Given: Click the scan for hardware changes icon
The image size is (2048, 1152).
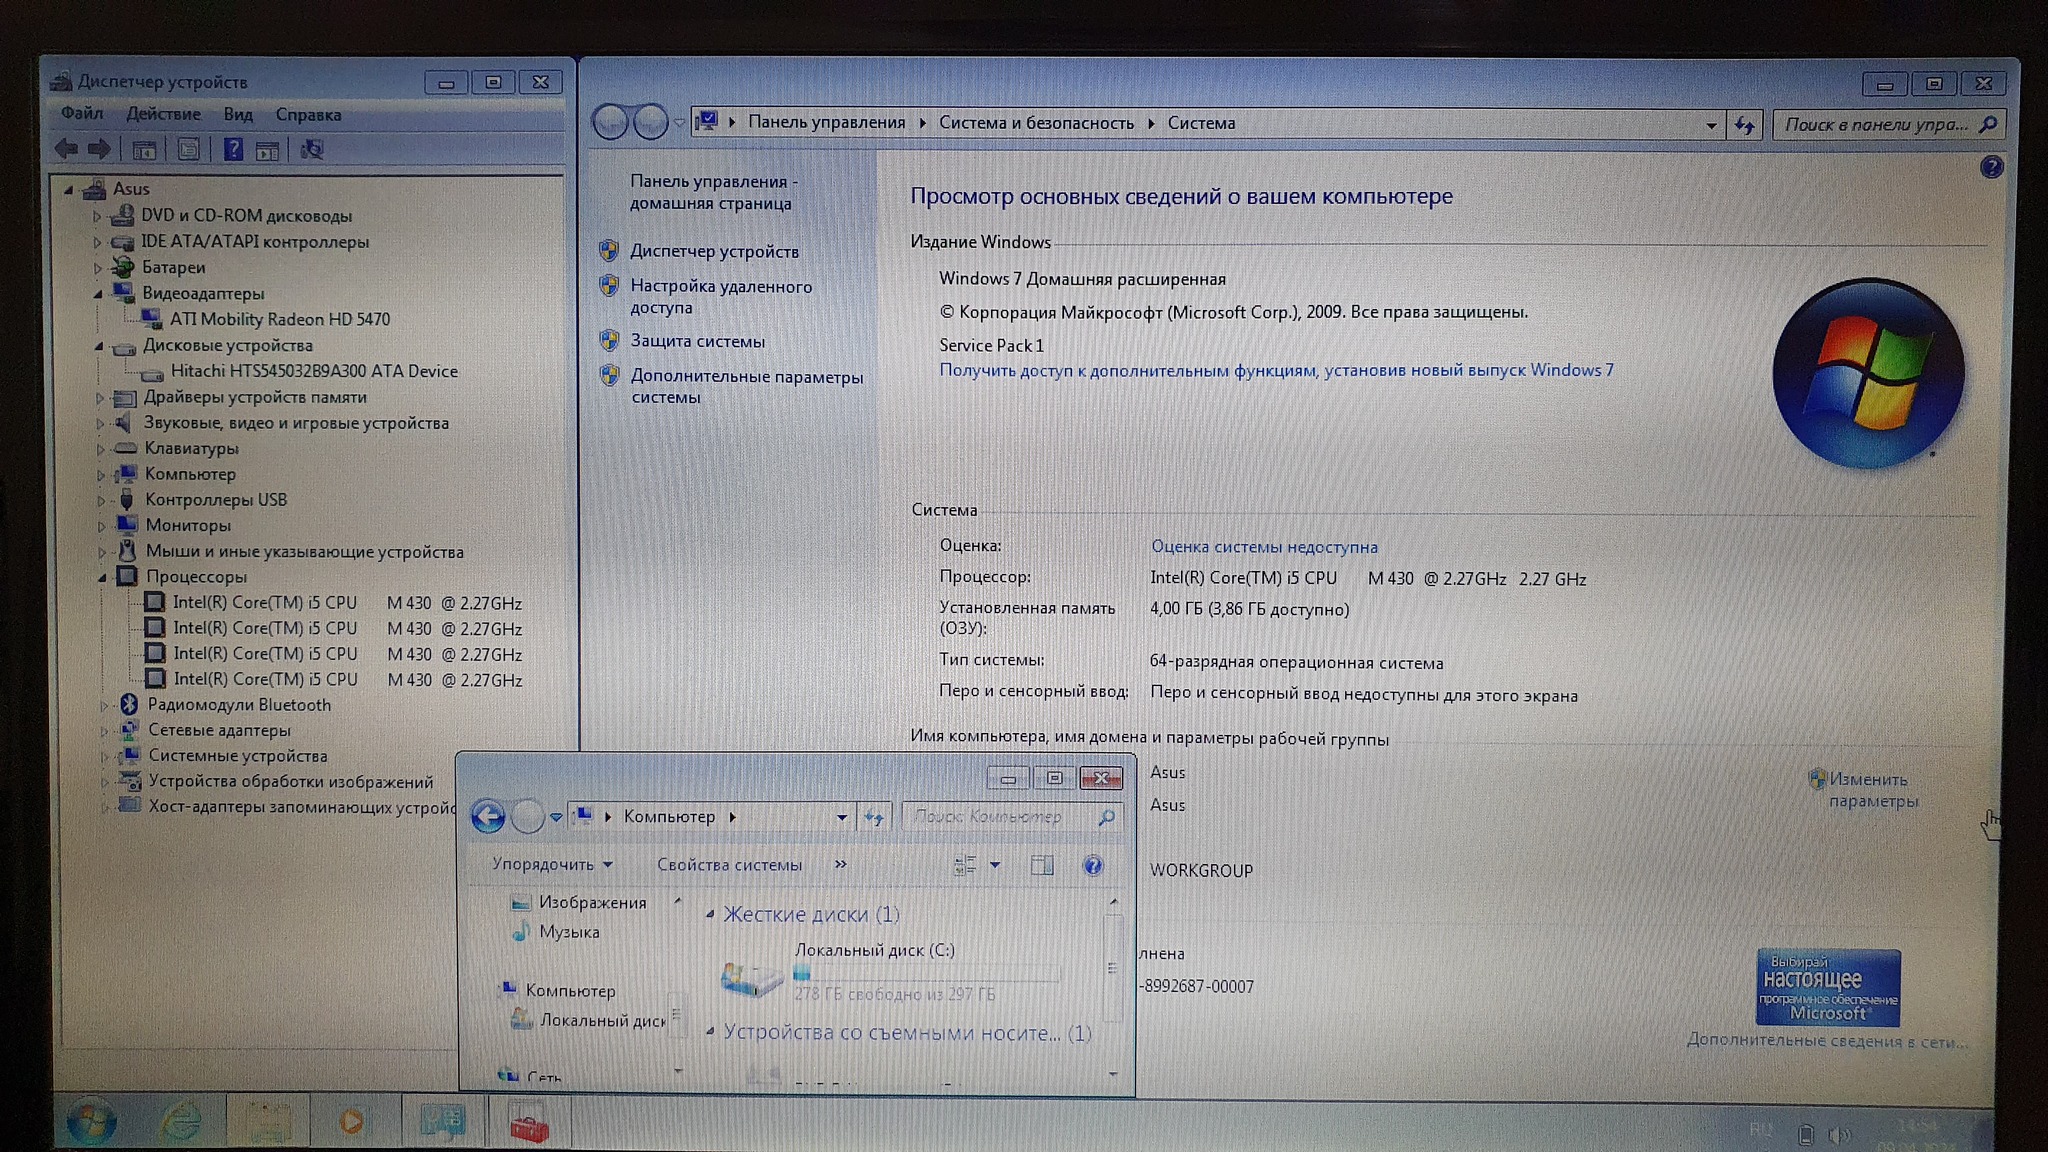Looking at the screenshot, I should pos(312,150).
